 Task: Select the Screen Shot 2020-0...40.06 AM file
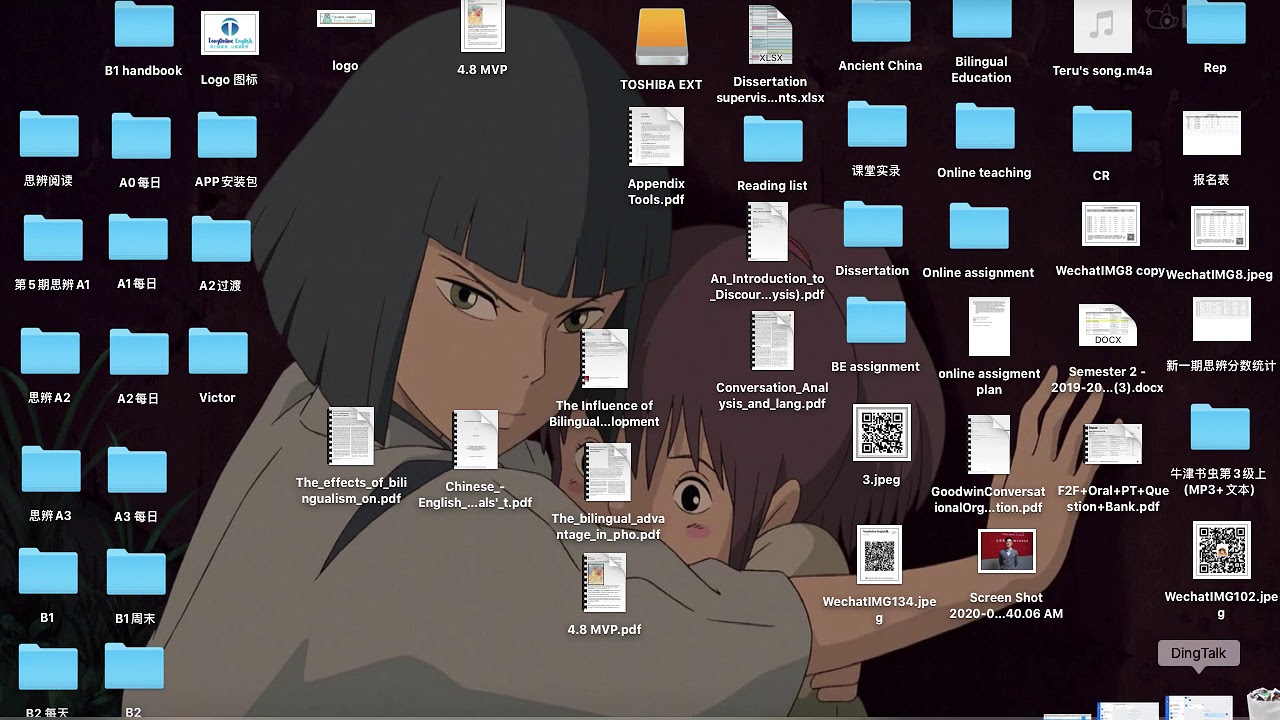click(1007, 551)
